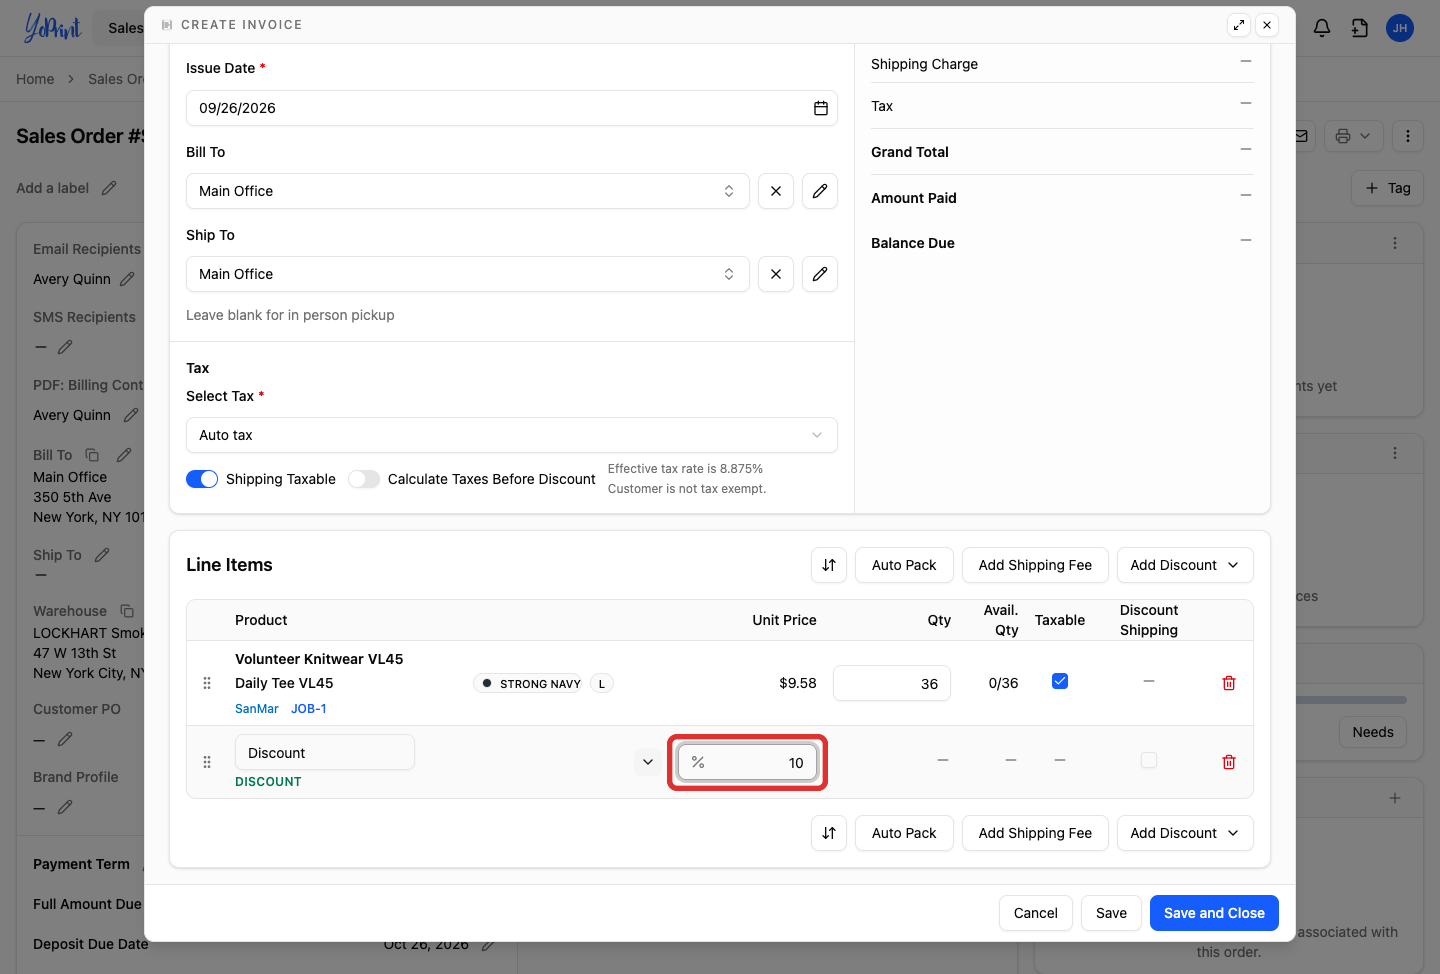Click the top Auto Pack button
1440x974 pixels.
click(x=904, y=565)
